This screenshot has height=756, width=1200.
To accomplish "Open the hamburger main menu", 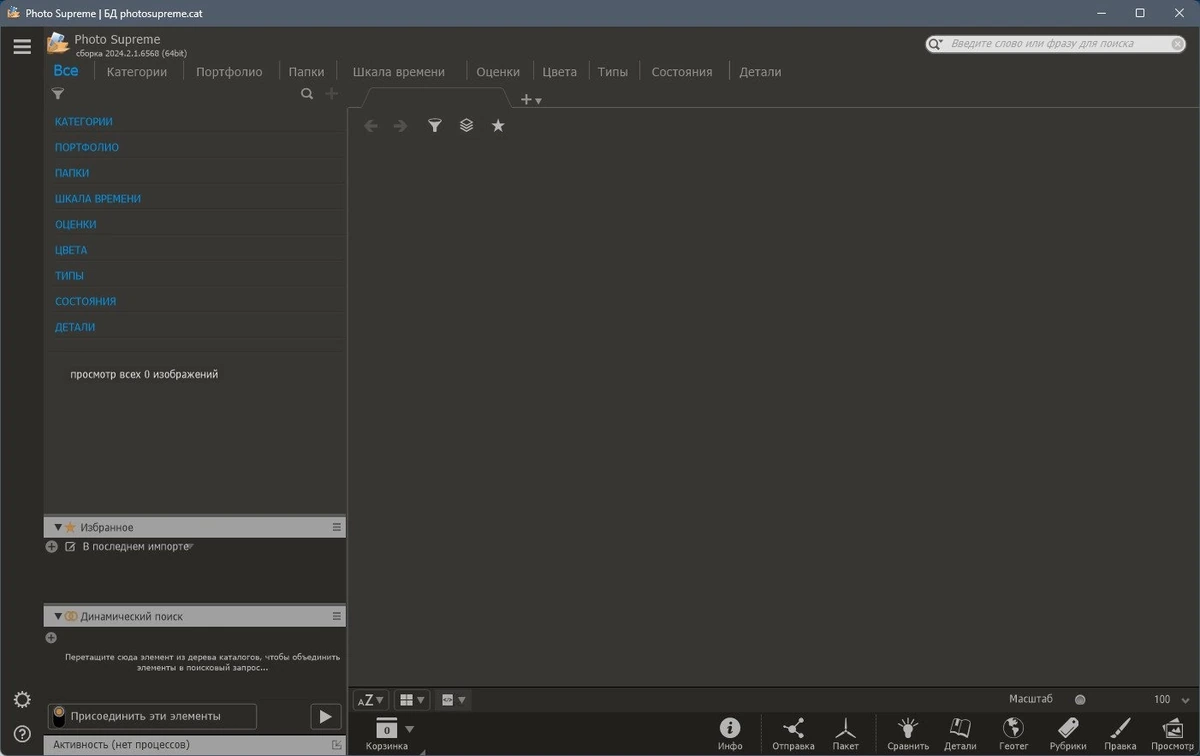I will [x=22, y=46].
